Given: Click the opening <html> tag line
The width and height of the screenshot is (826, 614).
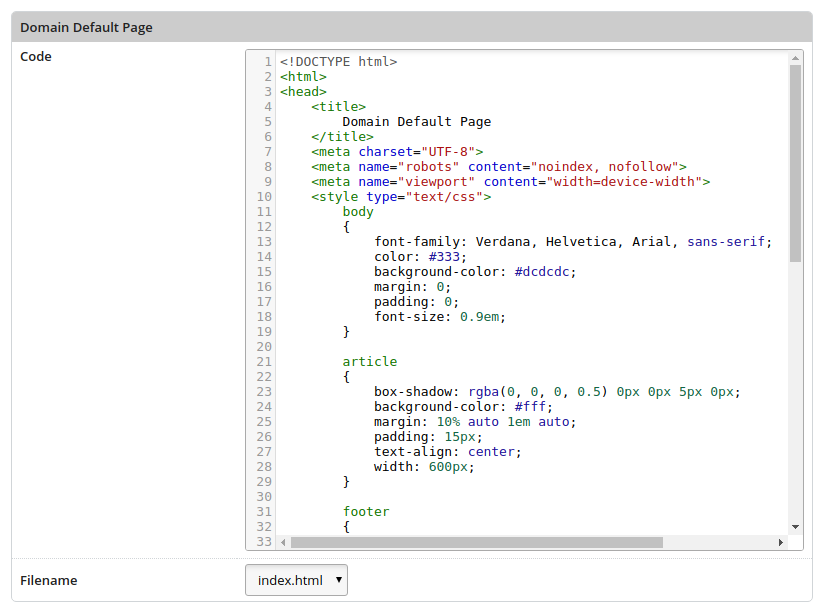Looking at the screenshot, I should (303, 77).
